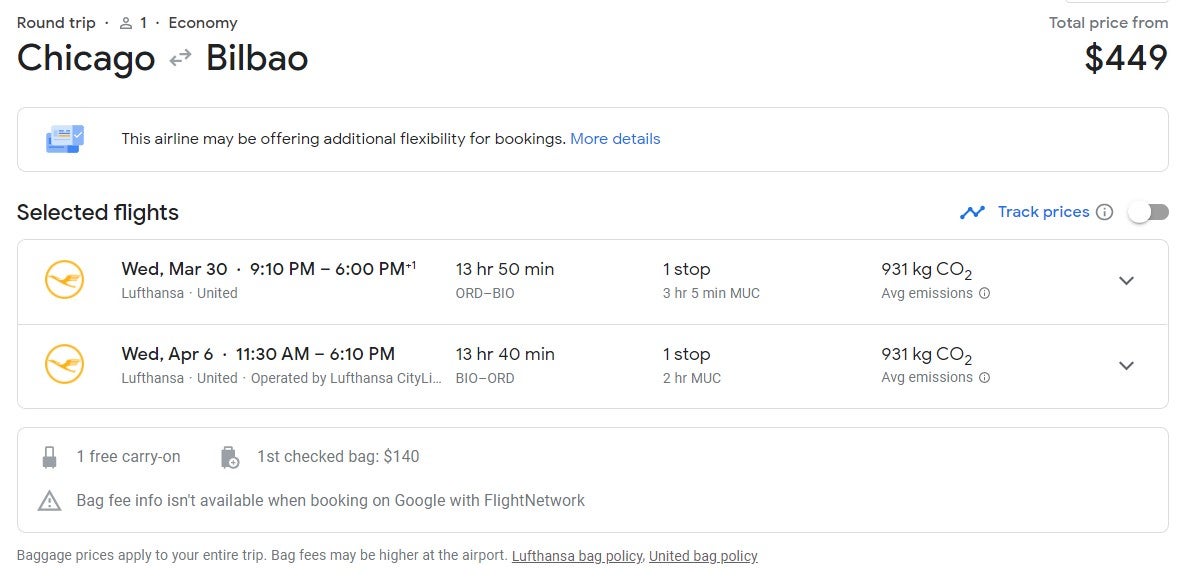
Task: Expand the Wed, Apr 6 flight details
Action: [x=1127, y=365]
